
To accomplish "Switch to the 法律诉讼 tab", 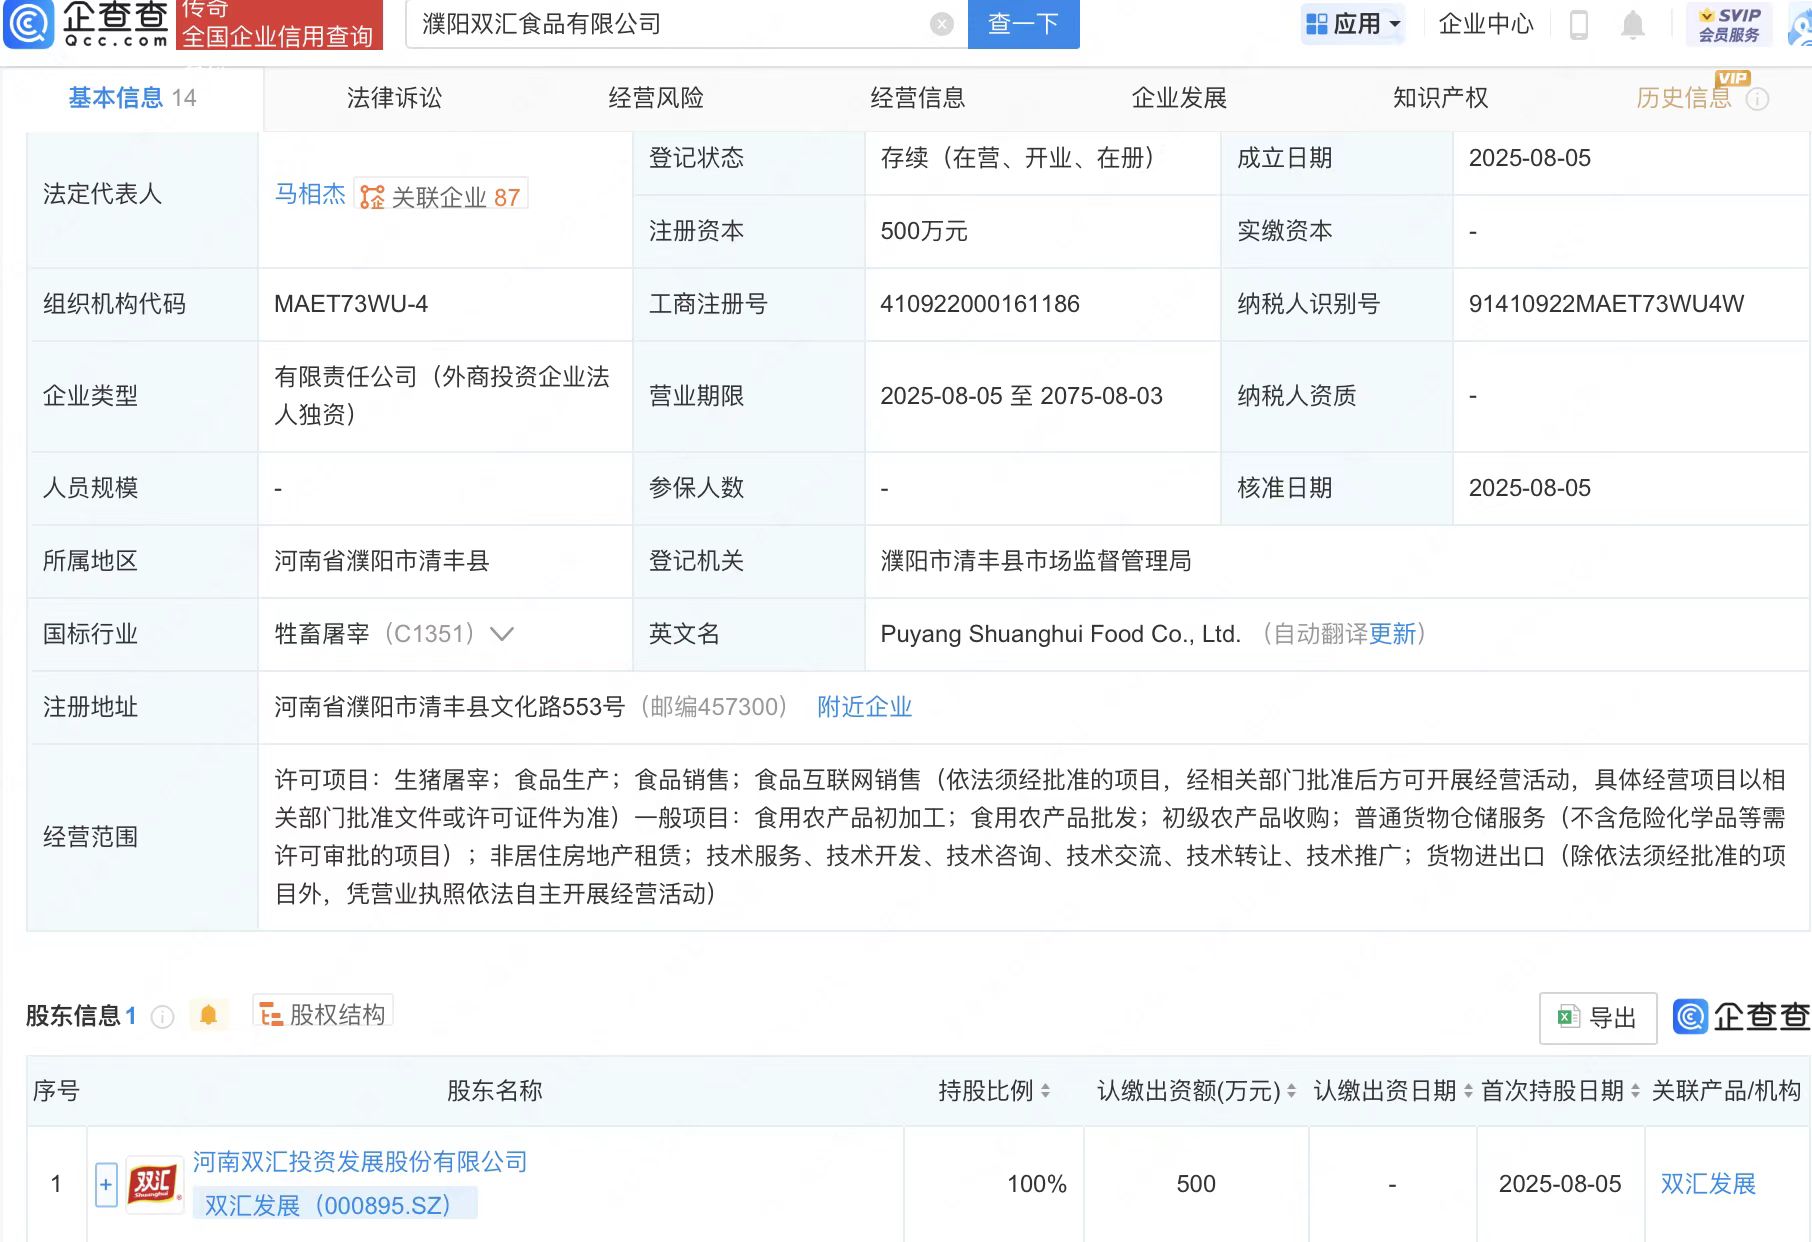I will (x=394, y=98).
